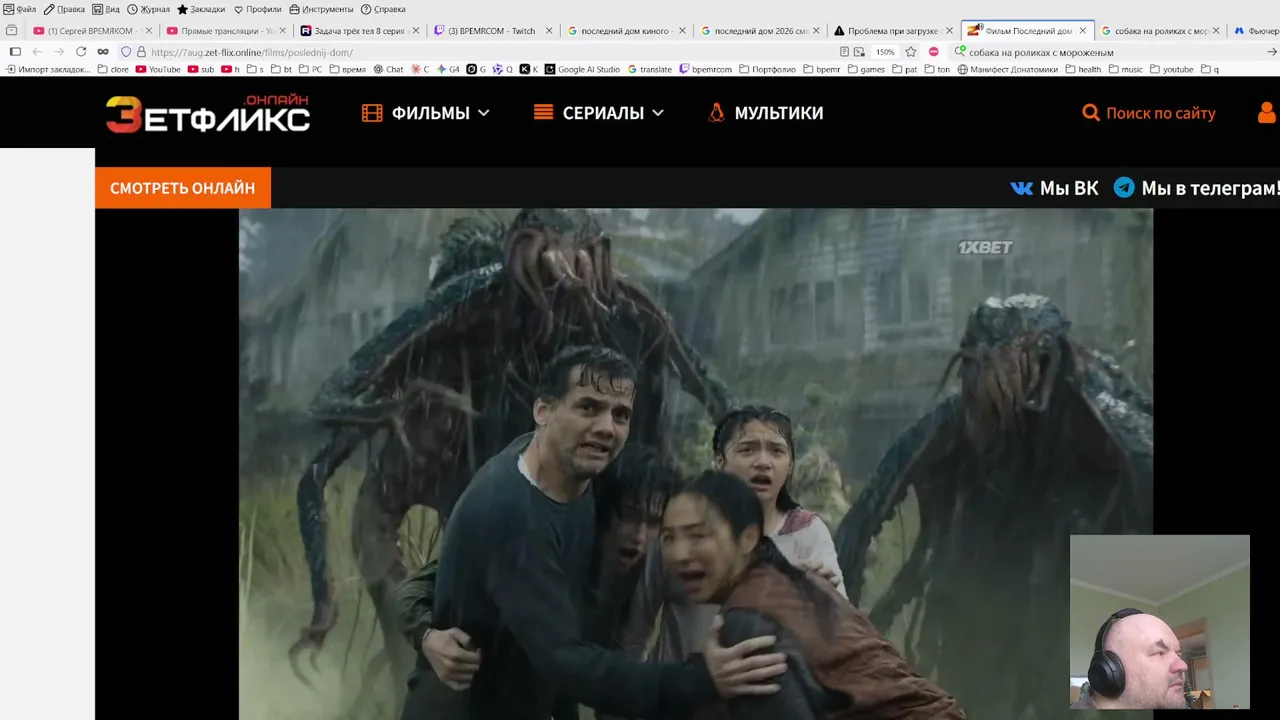Open the translate bookmark
1280x720 pixels.
pyautogui.click(x=650, y=70)
